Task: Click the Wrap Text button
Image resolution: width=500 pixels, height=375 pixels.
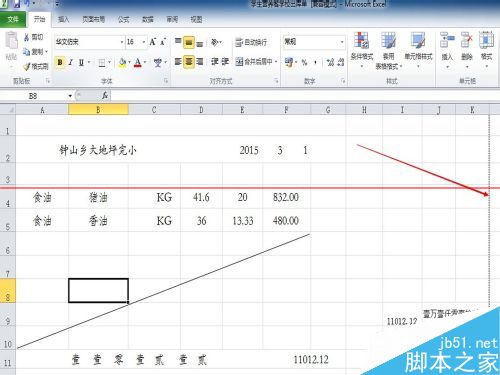Action: (x=251, y=42)
